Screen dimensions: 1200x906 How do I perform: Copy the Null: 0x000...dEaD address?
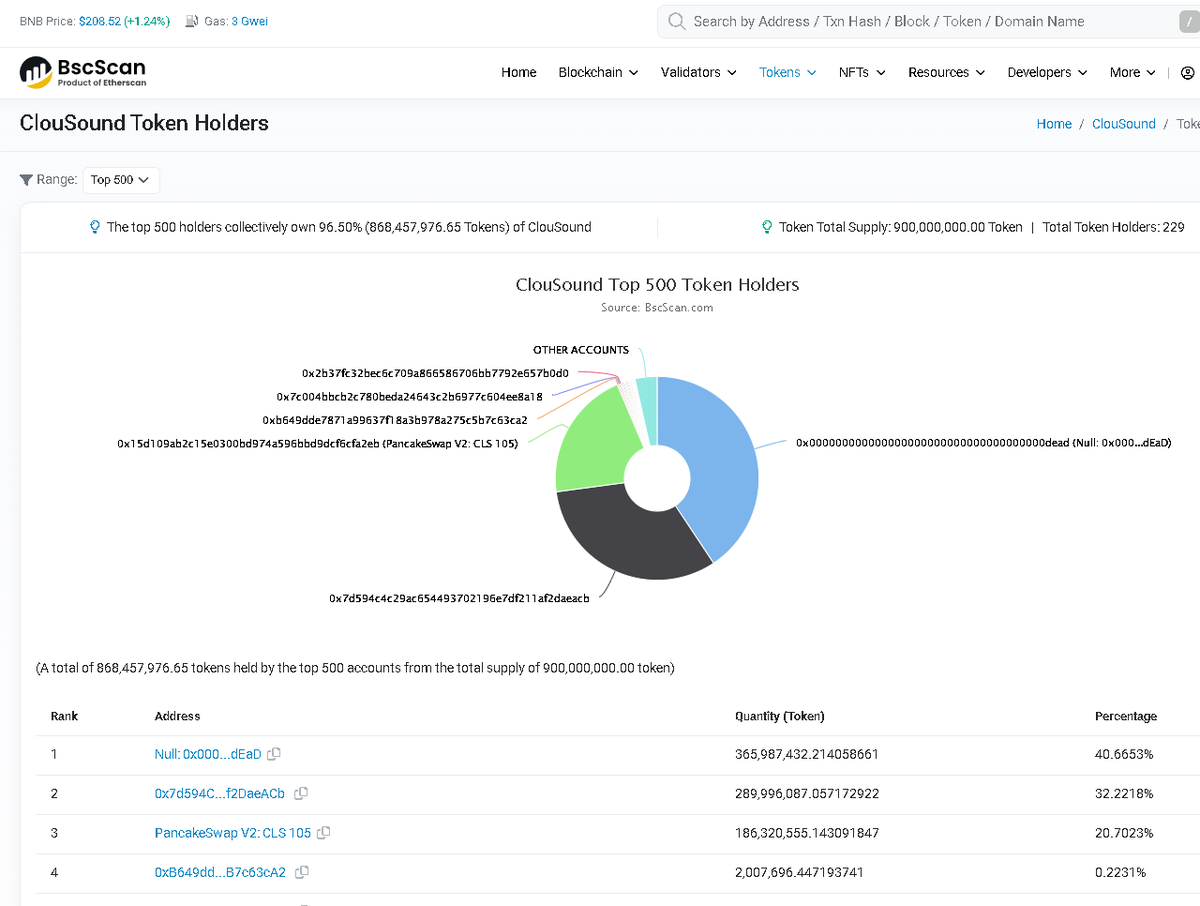coord(274,754)
